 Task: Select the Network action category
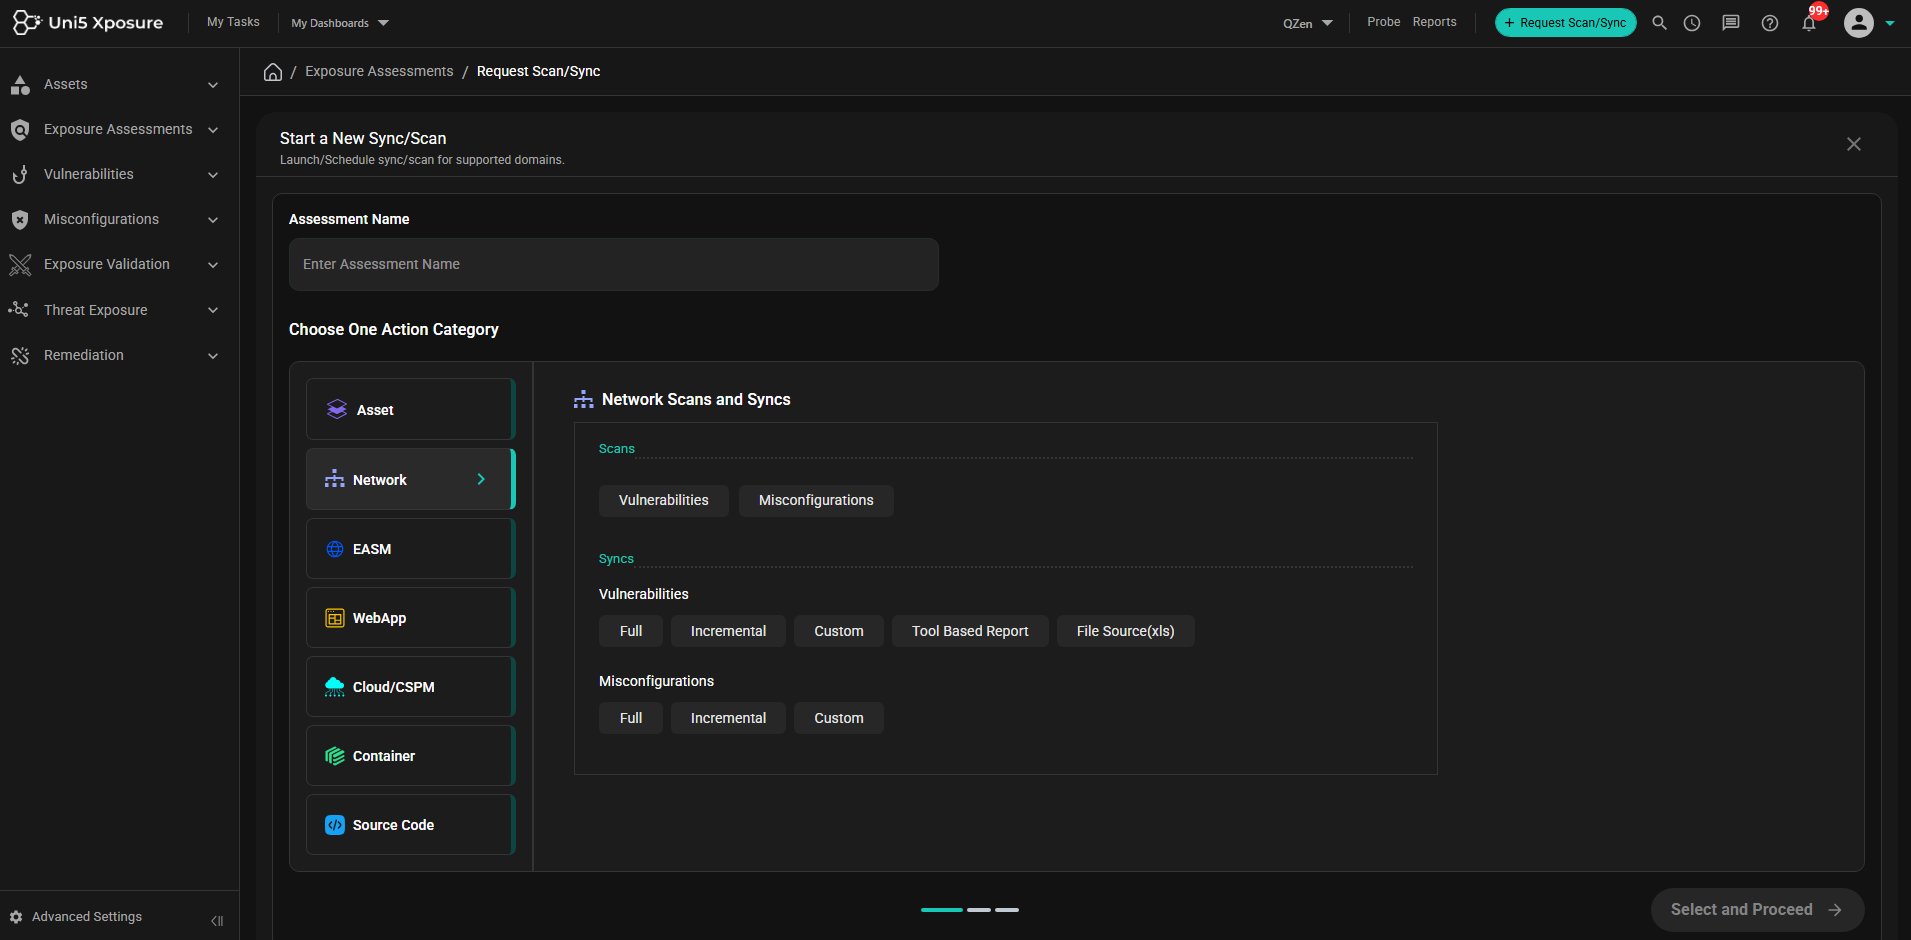(410, 479)
